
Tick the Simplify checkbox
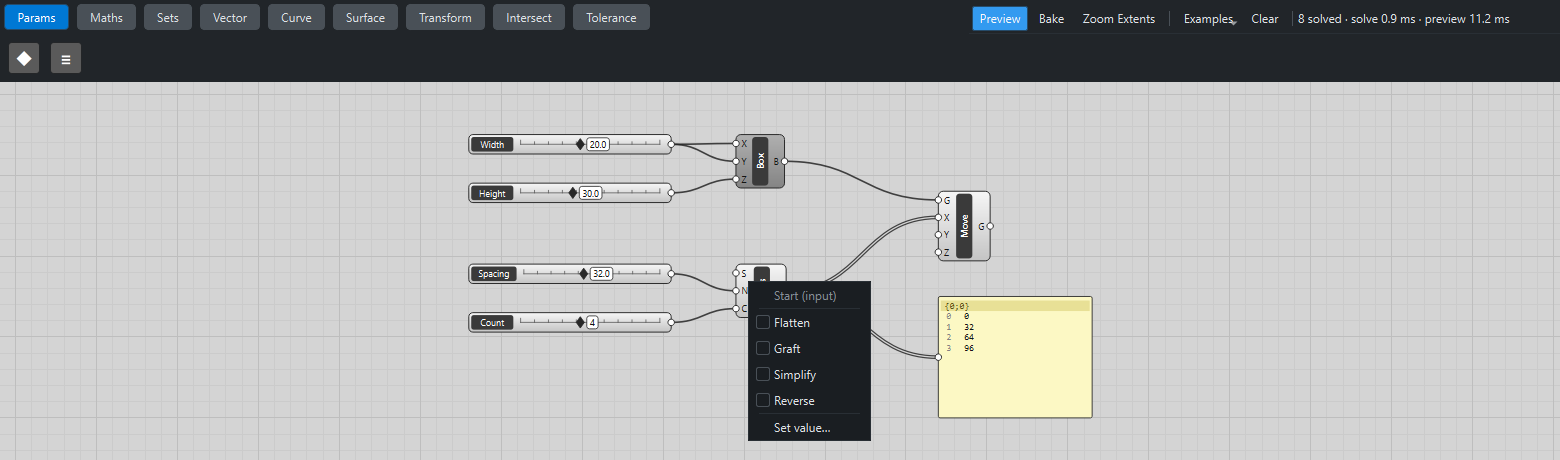pos(764,375)
